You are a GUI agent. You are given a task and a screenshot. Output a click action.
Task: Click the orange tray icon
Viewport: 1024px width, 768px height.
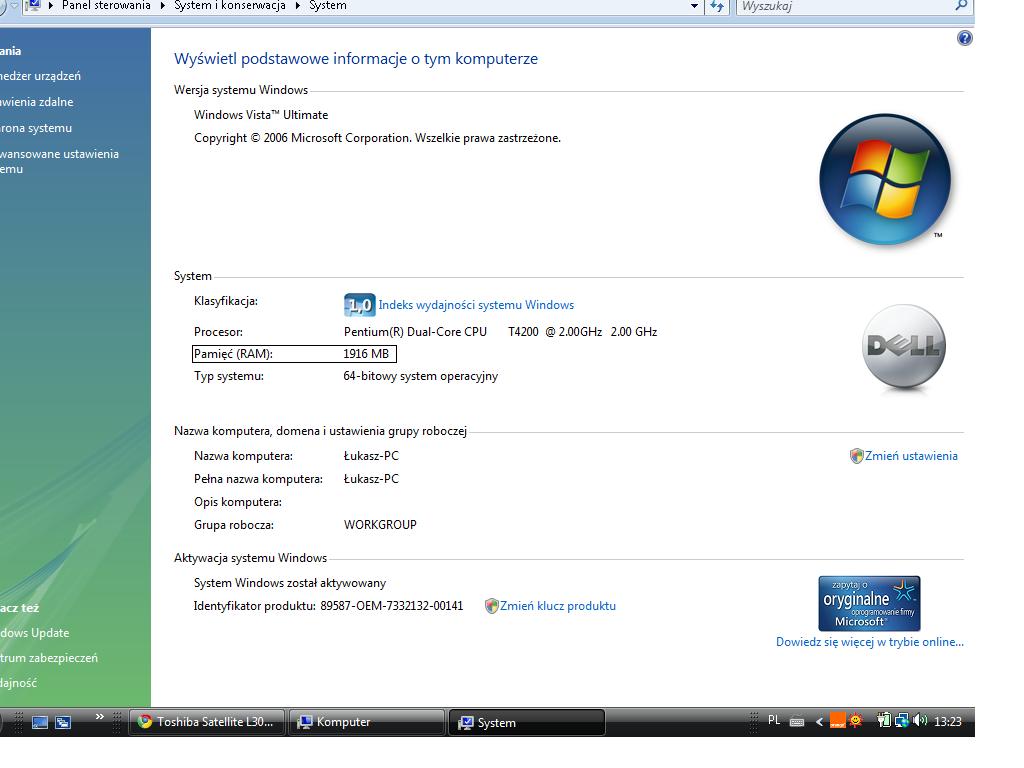(837, 721)
